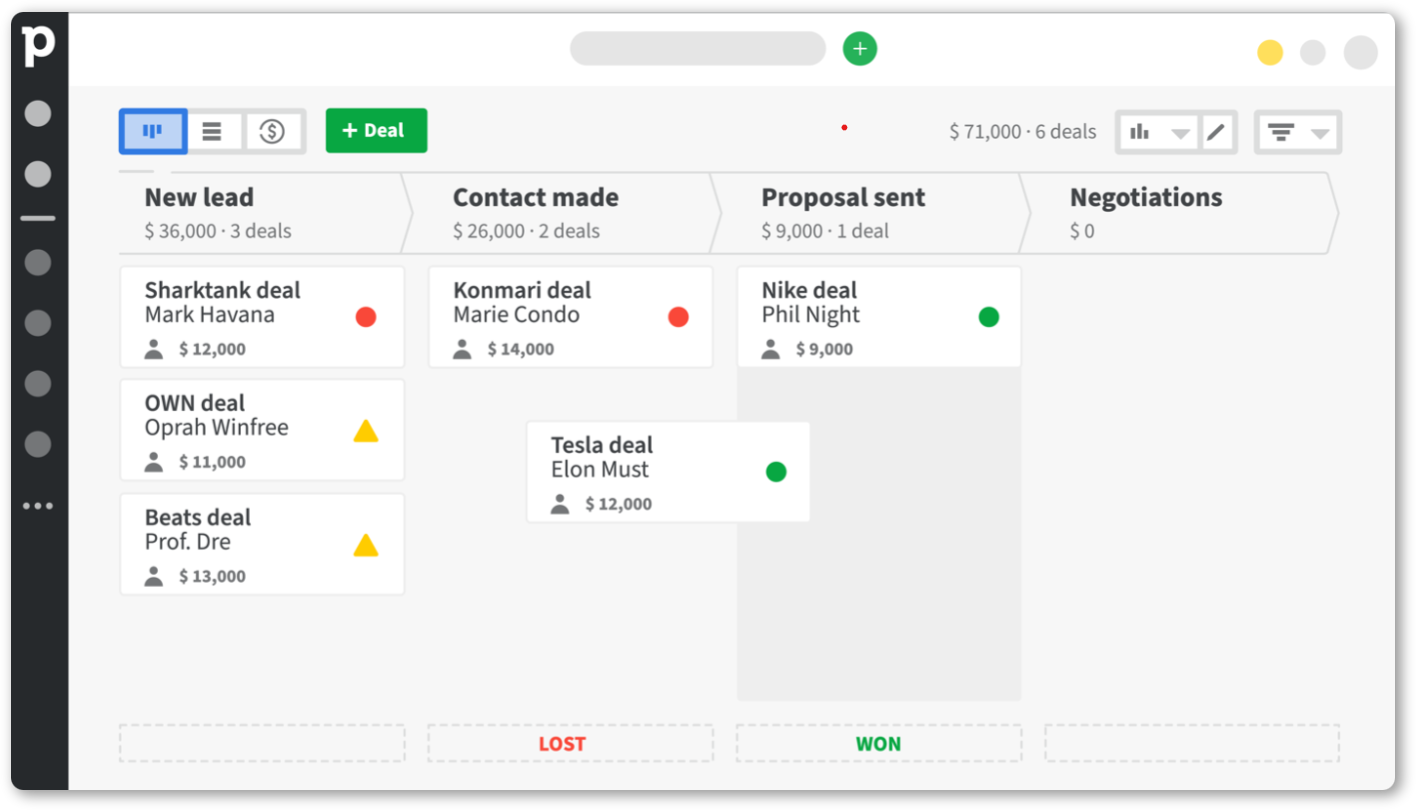Expand the pipeline selector dropdown arrow
This screenshot has height=810, width=1416.
pos(1181,133)
